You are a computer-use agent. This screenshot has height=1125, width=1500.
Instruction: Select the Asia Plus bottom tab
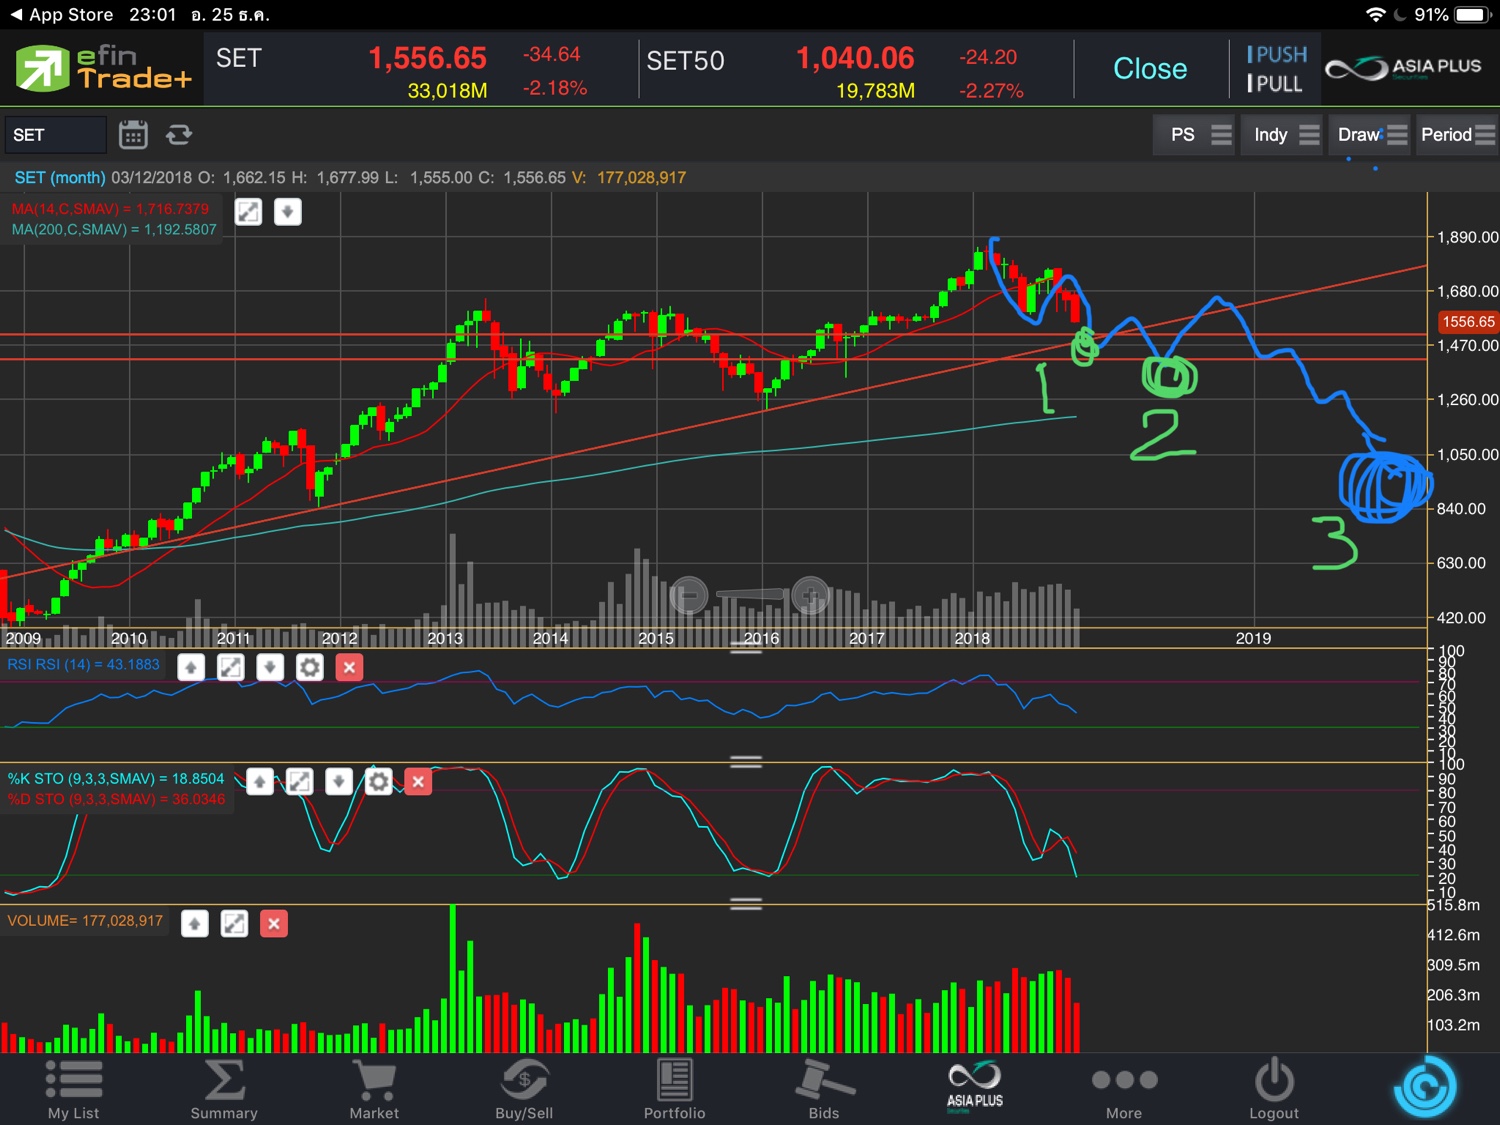(x=975, y=1087)
